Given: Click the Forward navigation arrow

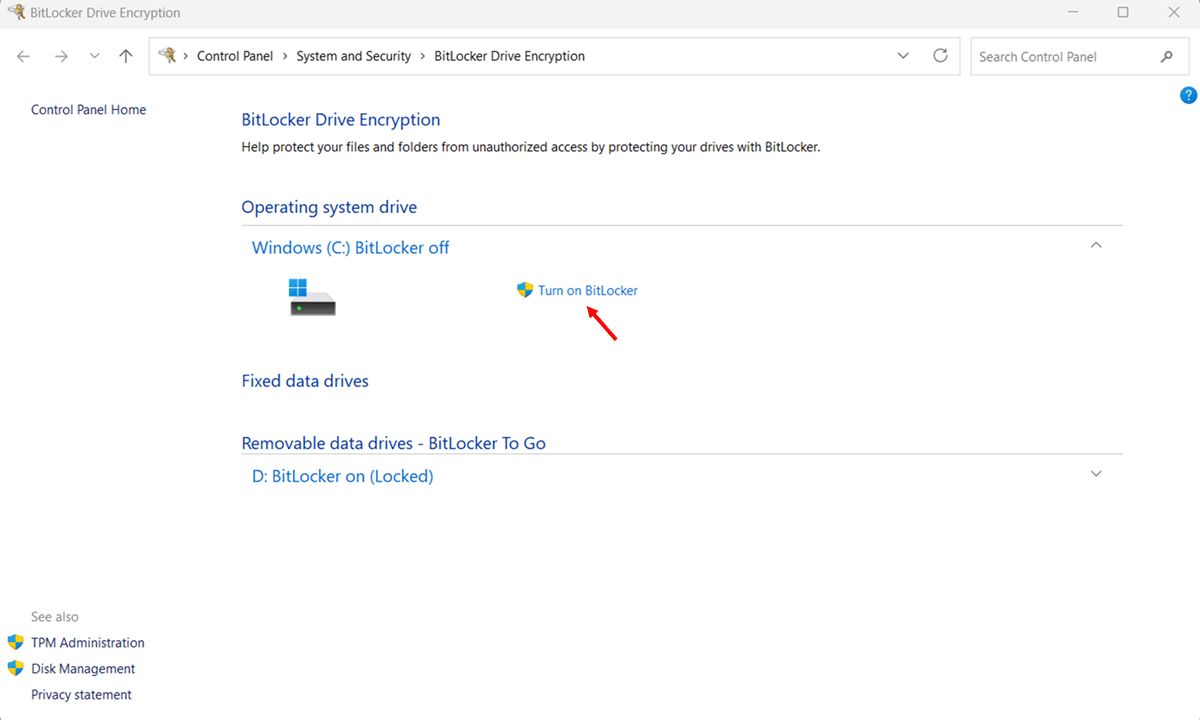Looking at the screenshot, I should (x=61, y=56).
